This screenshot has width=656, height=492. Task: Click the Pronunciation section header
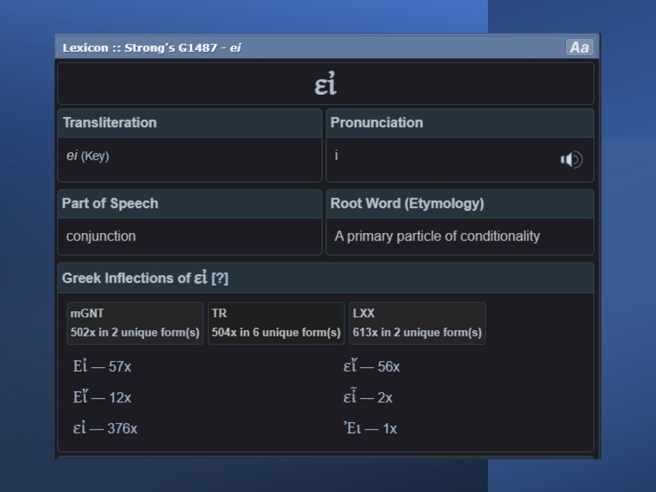coord(377,123)
